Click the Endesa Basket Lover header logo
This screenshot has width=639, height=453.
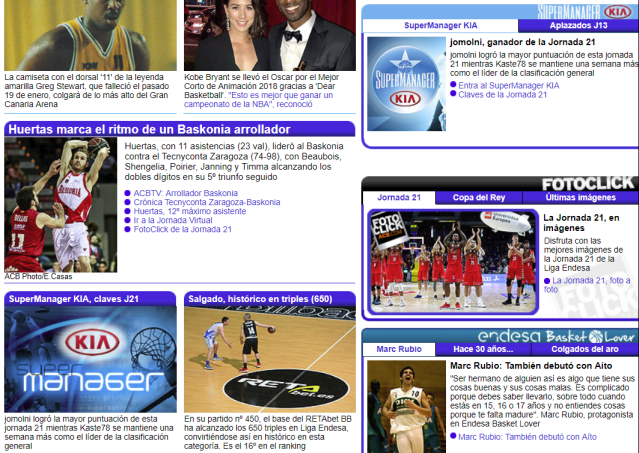(556, 336)
